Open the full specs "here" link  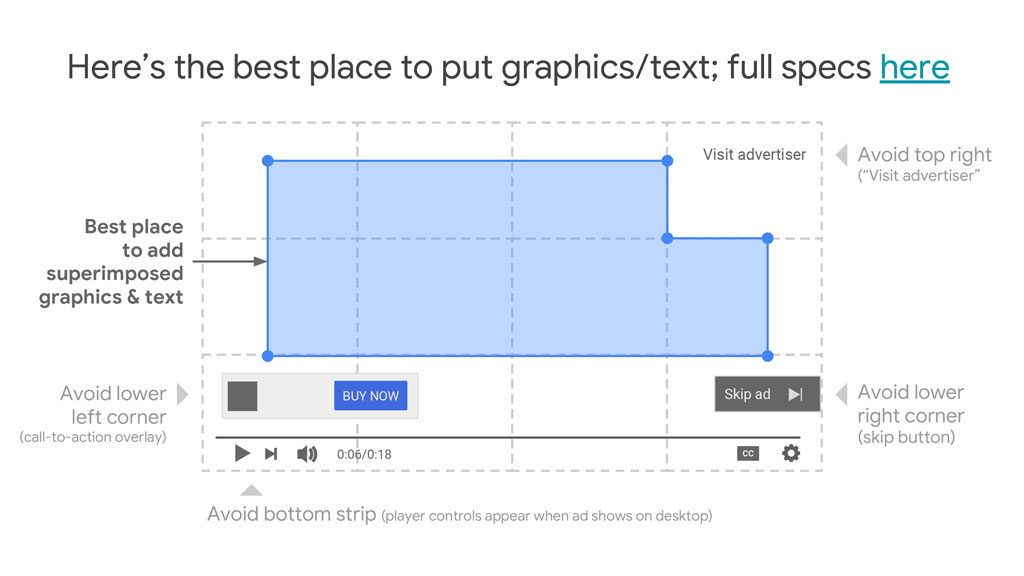pos(914,67)
